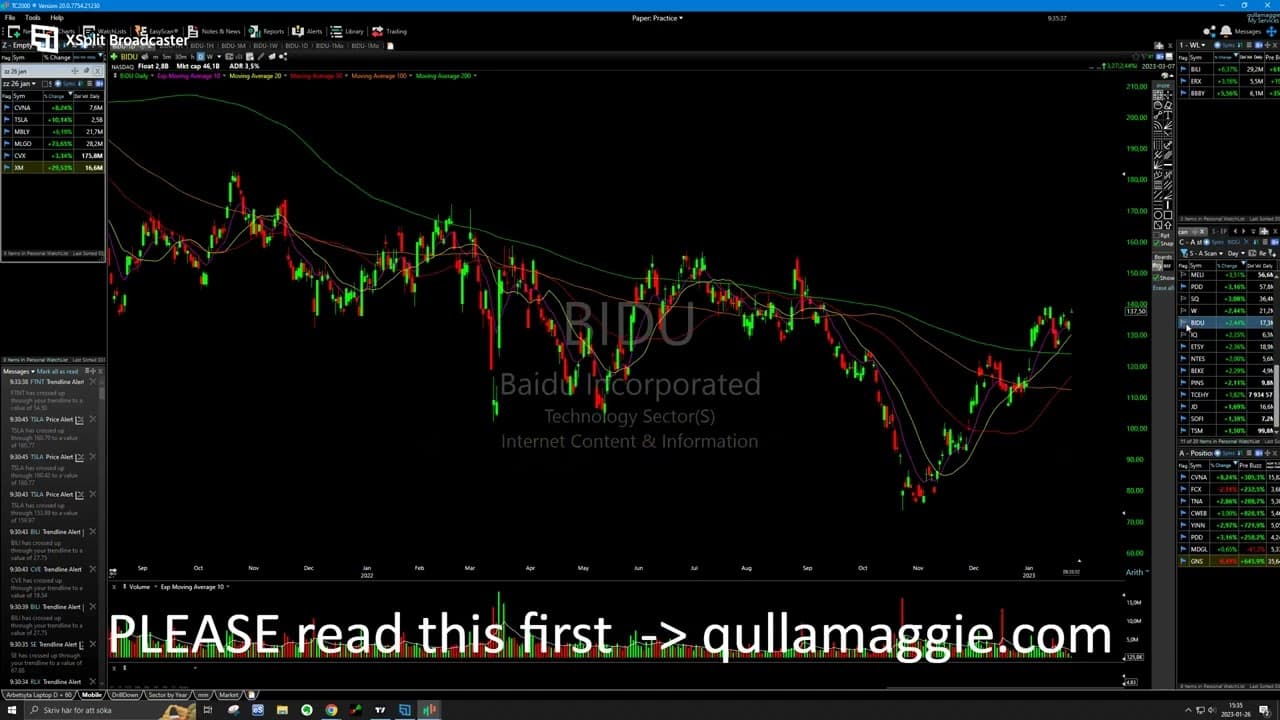
Task: Toggle the flag on the ETSY row
Action: [x=1184, y=346]
